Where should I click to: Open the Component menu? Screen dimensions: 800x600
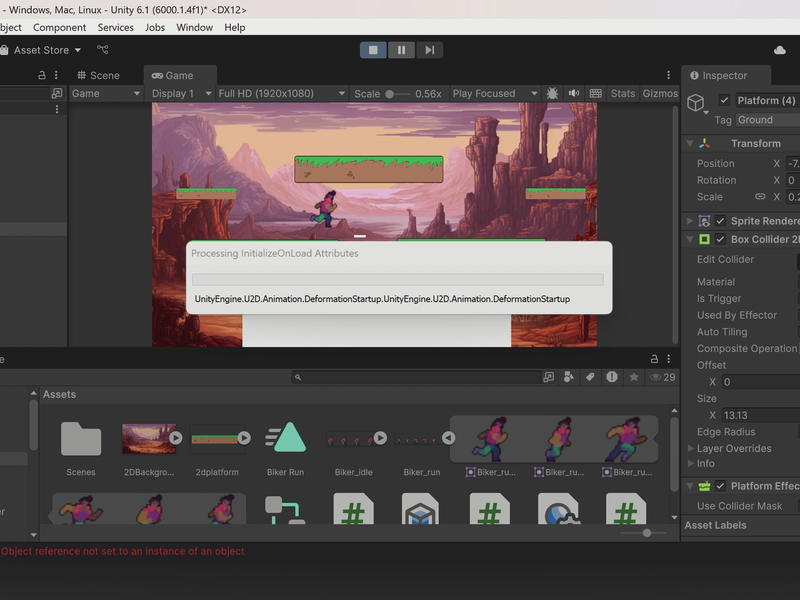[59, 28]
